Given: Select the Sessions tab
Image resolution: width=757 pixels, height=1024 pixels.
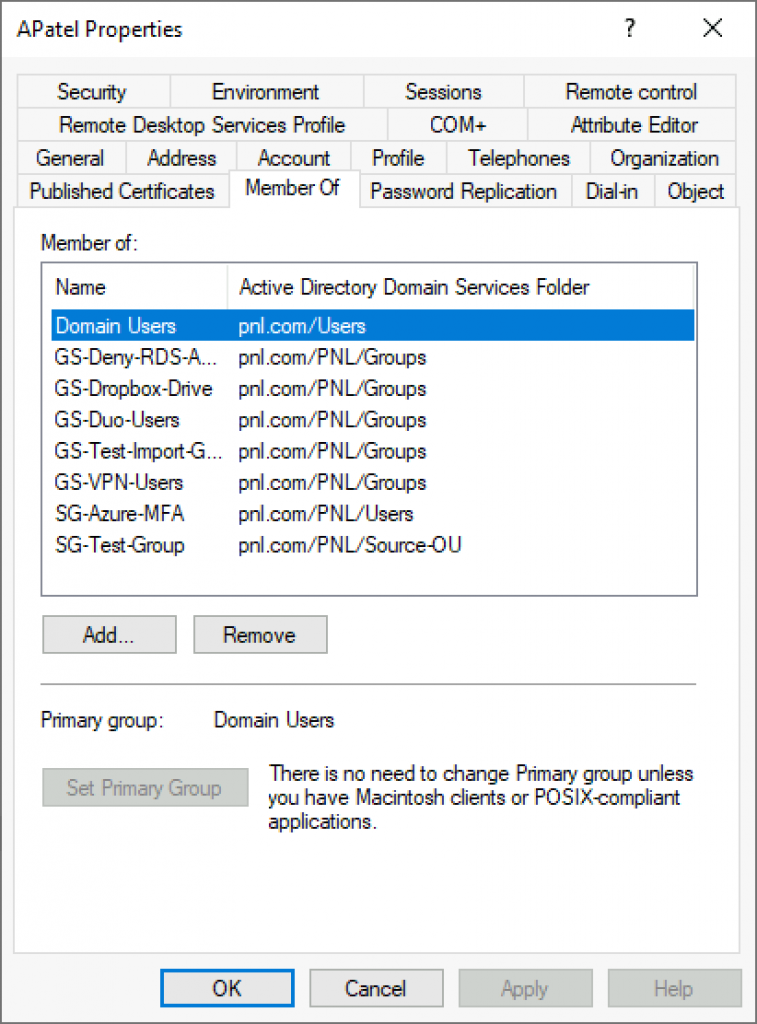Looking at the screenshot, I should 443,92.
